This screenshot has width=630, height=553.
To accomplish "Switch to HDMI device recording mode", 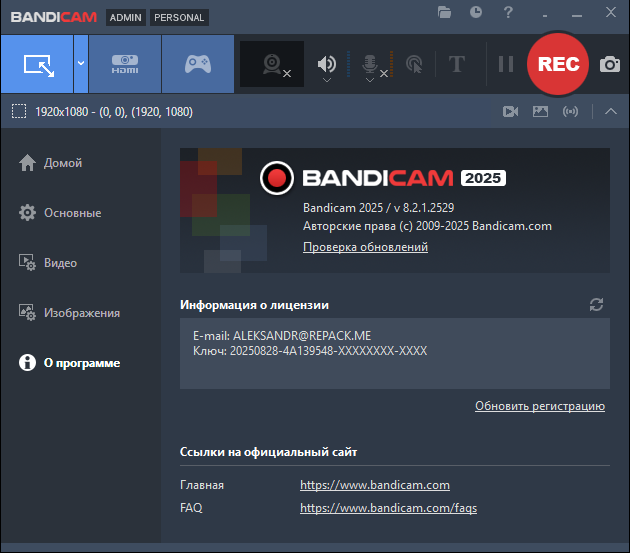I will click(x=125, y=64).
